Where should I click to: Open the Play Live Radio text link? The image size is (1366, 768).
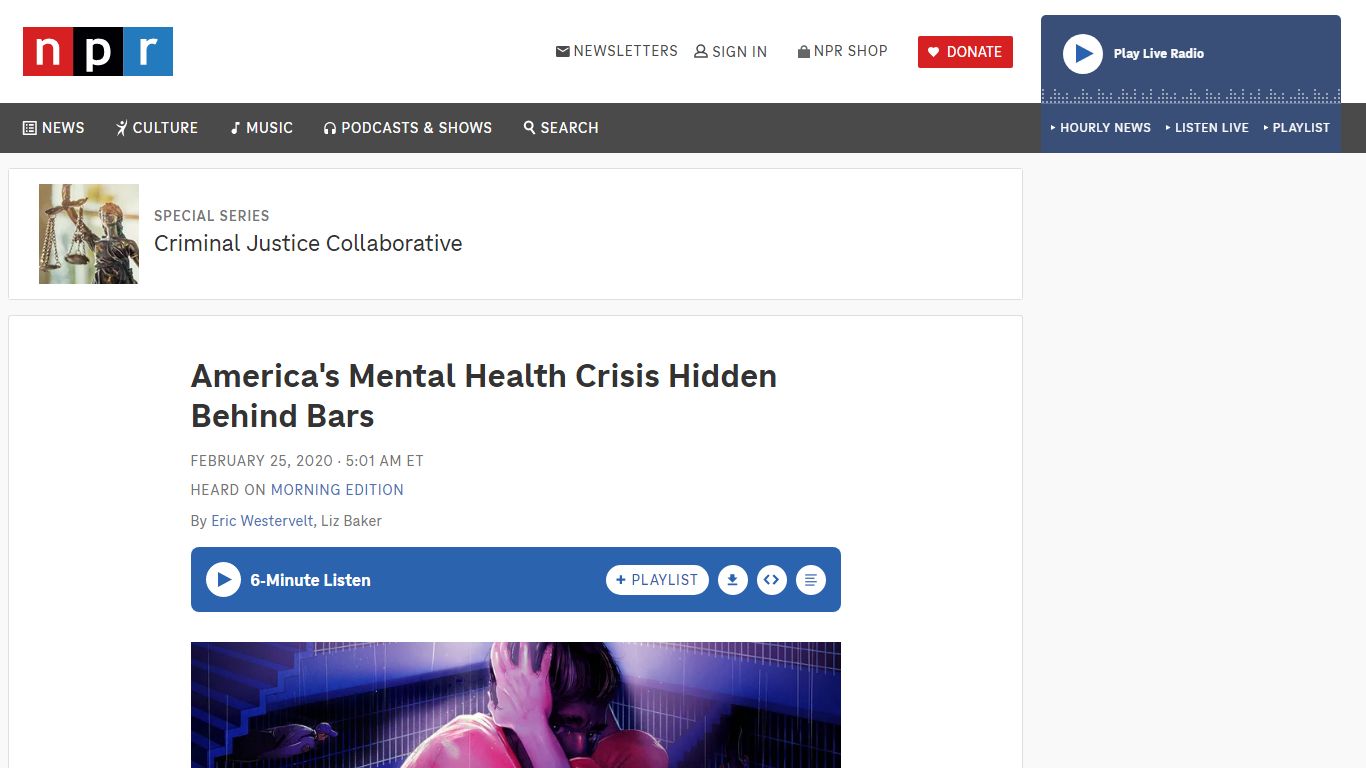[1158, 54]
